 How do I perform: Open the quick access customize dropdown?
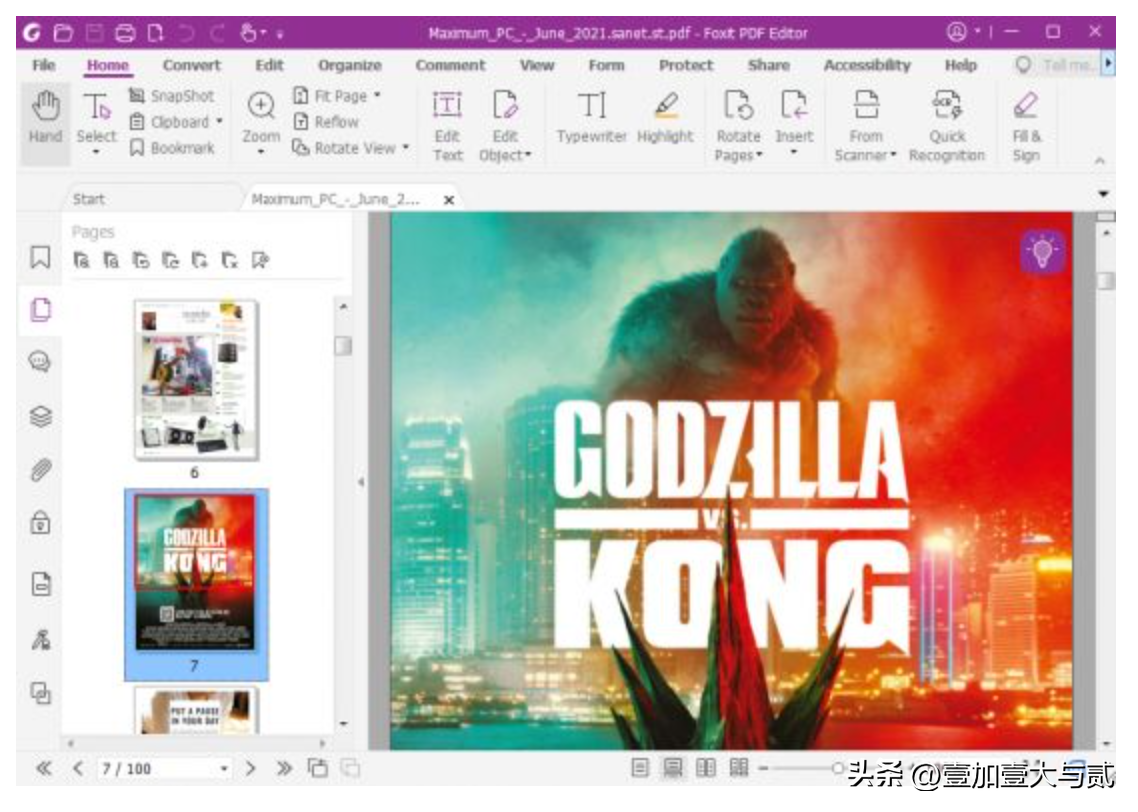[279, 33]
